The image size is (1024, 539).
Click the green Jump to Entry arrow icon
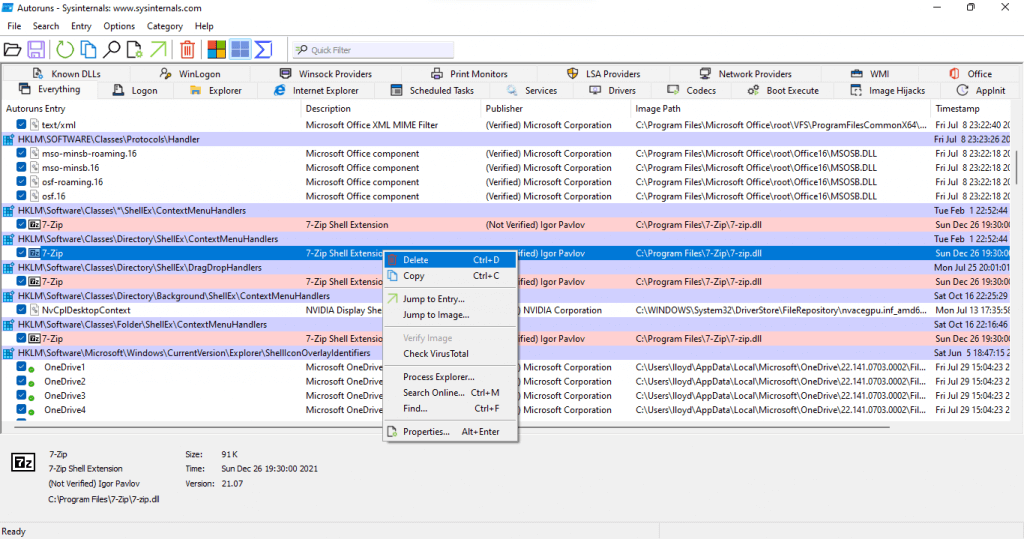tap(159, 49)
